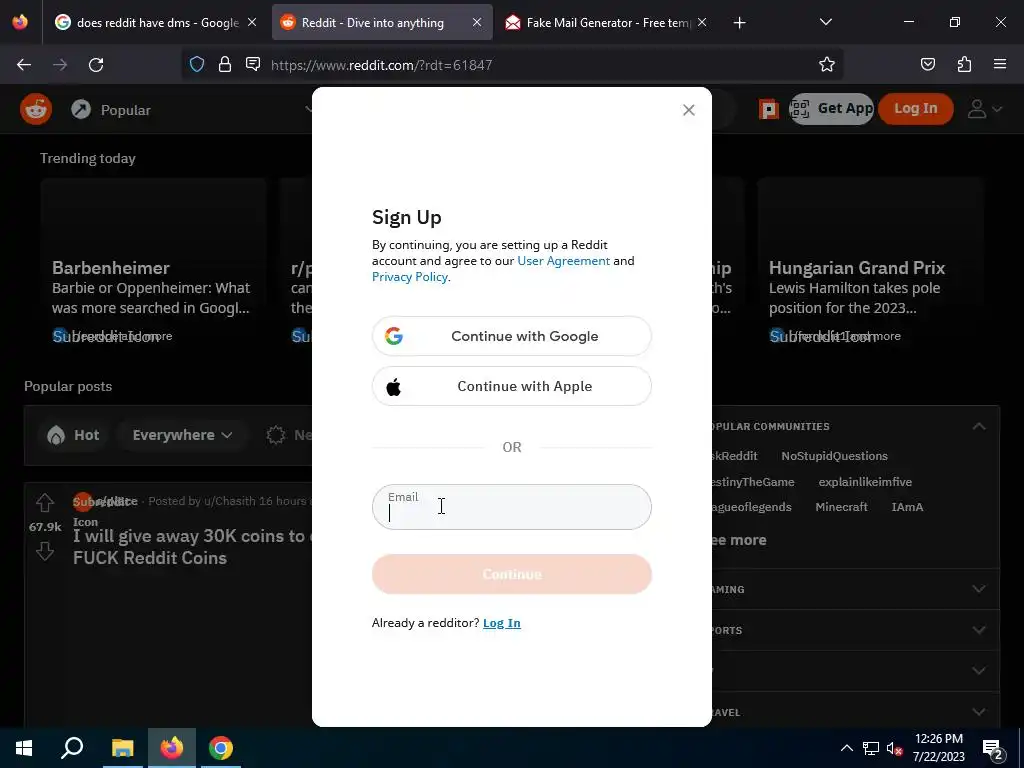Open the Firefox application menu

coord(1000,64)
